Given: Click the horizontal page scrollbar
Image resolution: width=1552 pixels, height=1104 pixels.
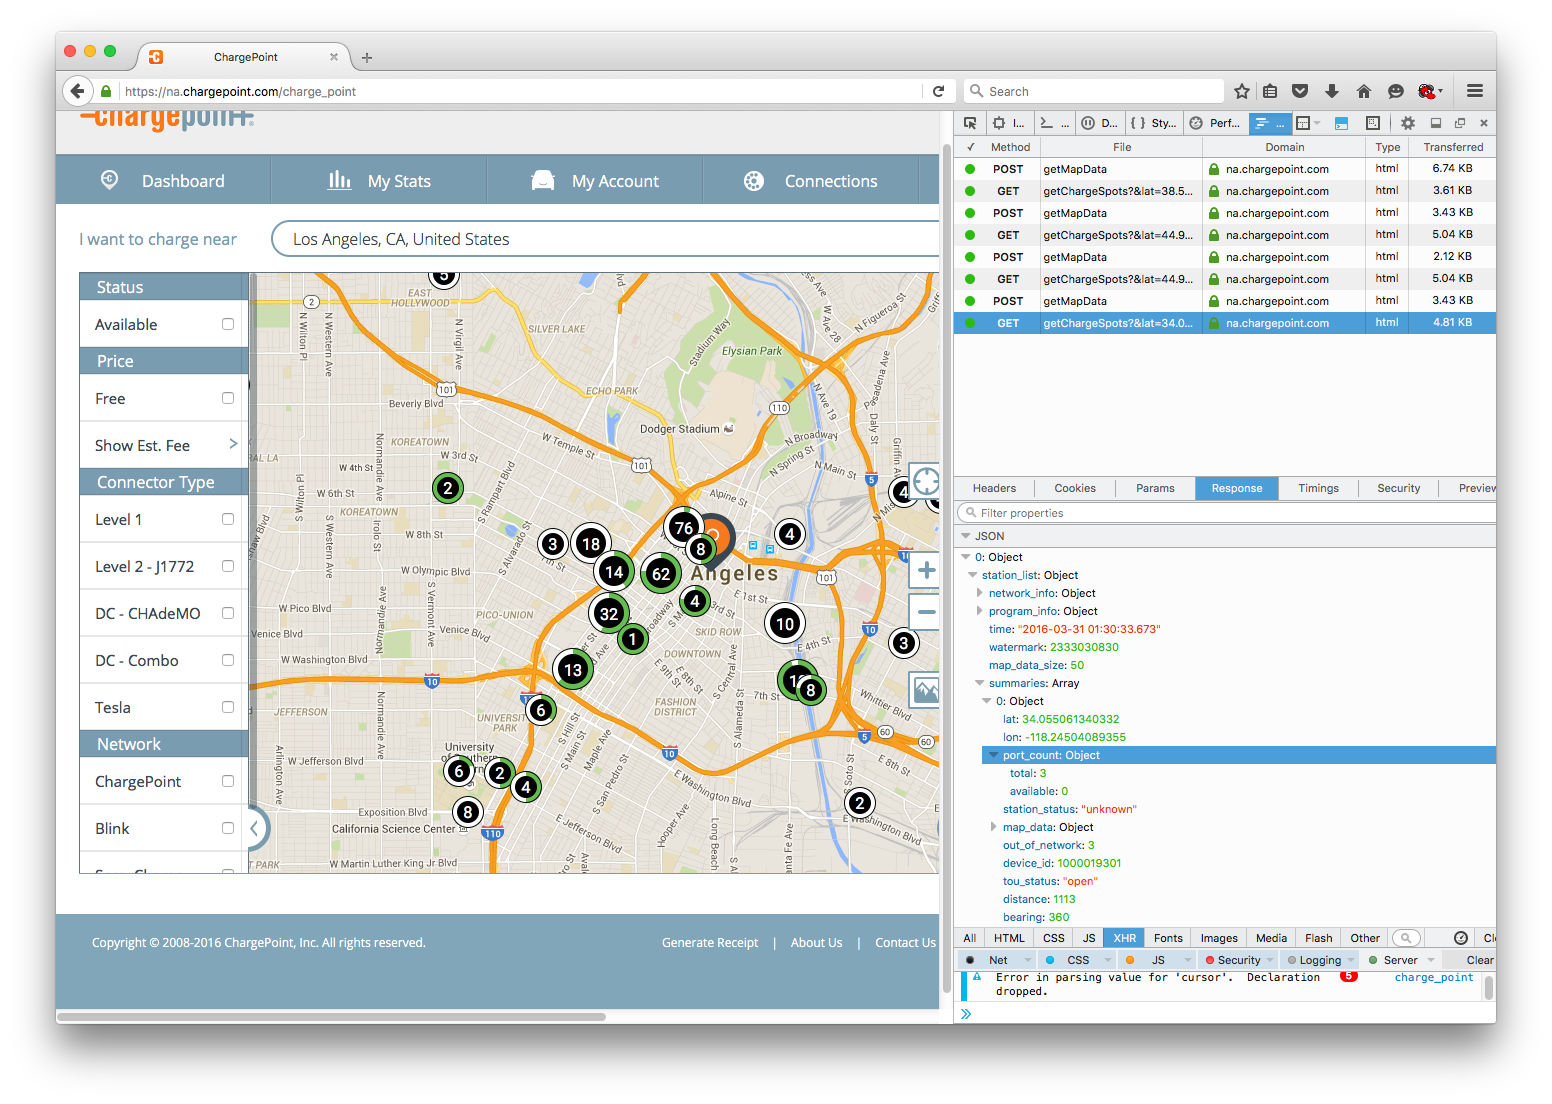Looking at the screenshot, I should click(x=332, y=1017).
